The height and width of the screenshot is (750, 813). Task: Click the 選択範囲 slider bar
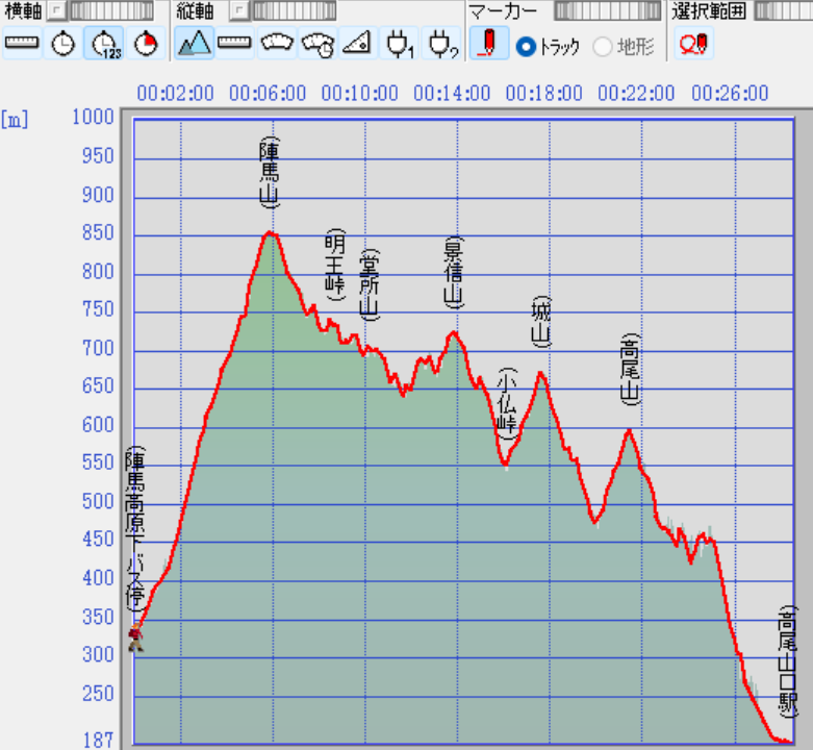[x=783, y=10]
